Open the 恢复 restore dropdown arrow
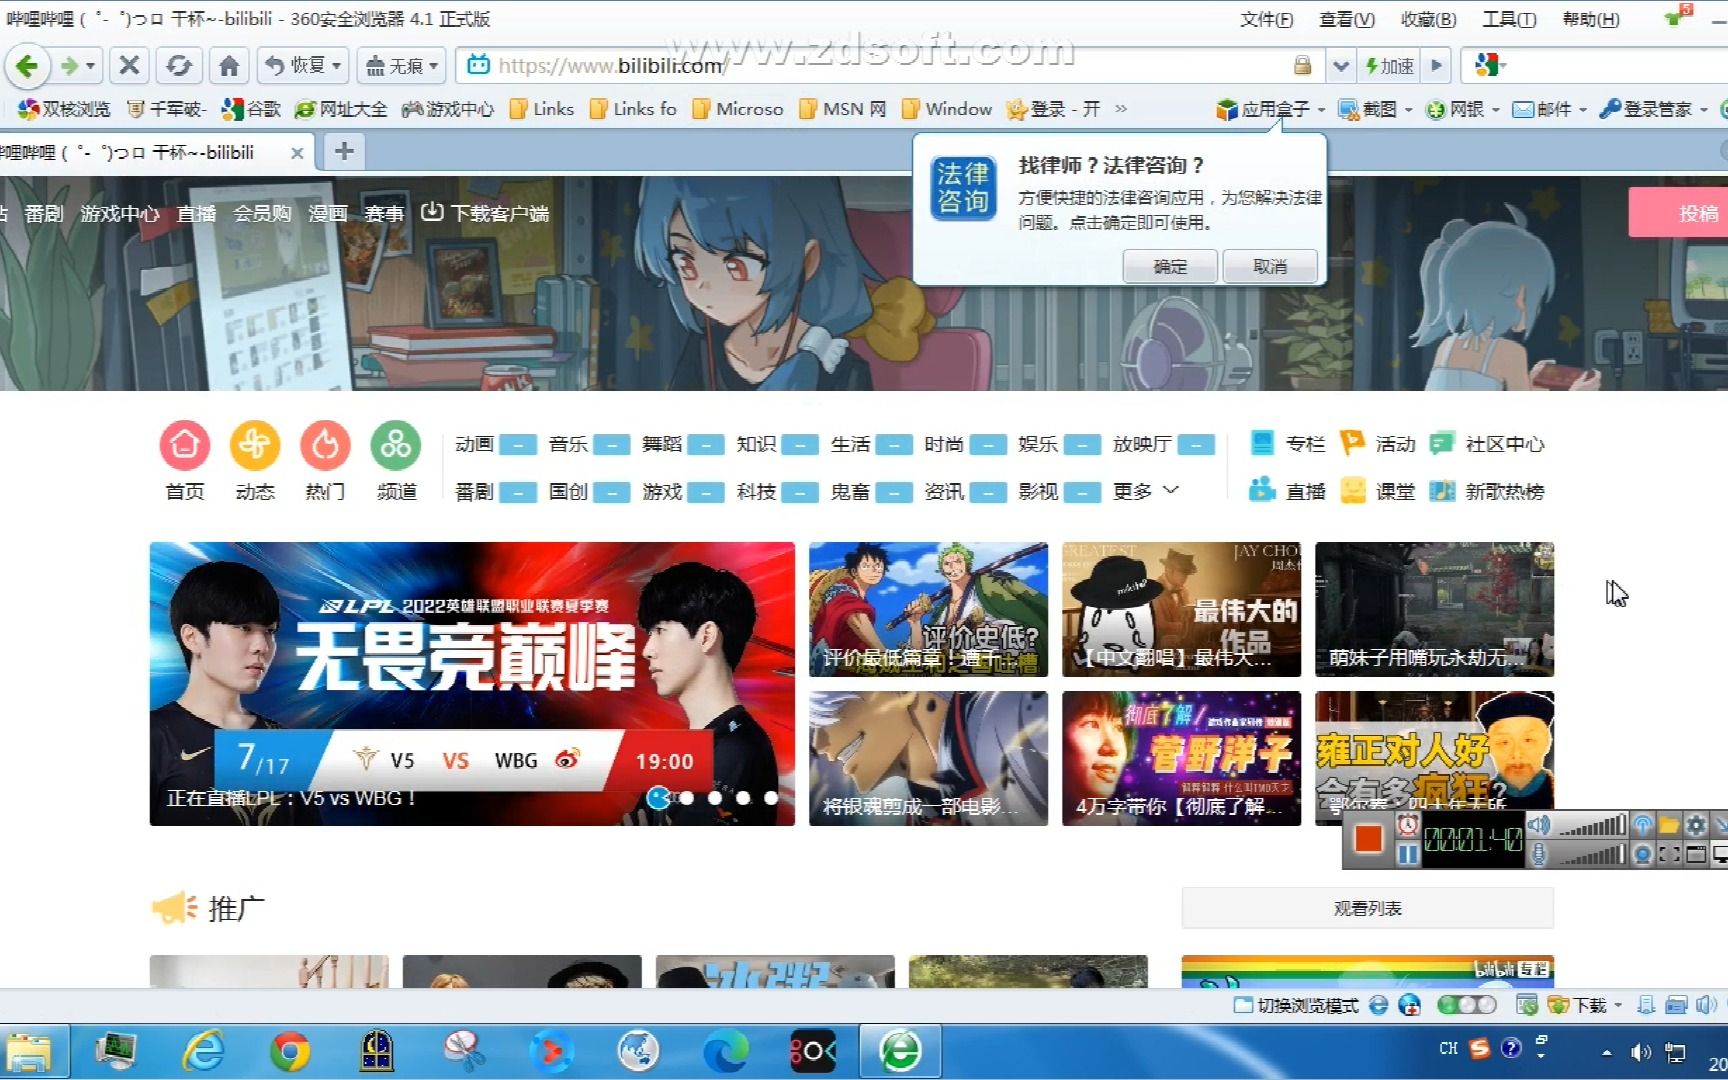Screen dimensions: 1728x1080 338,65
